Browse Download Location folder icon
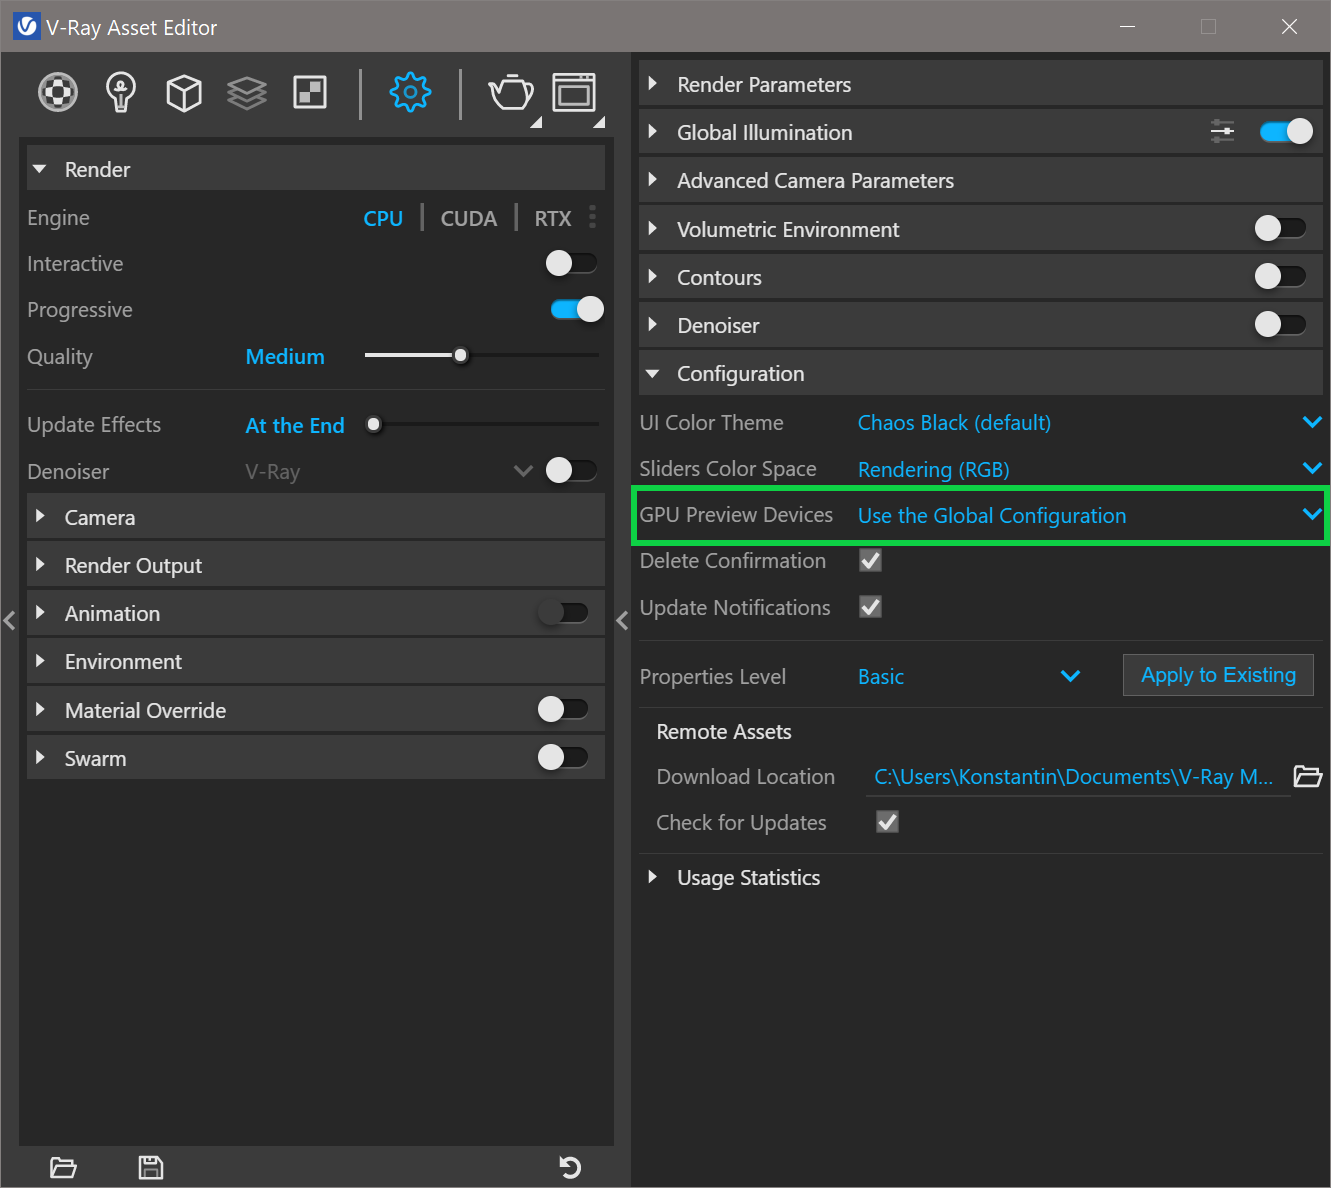The image size is (1331, 1188). click(1308, 776)
